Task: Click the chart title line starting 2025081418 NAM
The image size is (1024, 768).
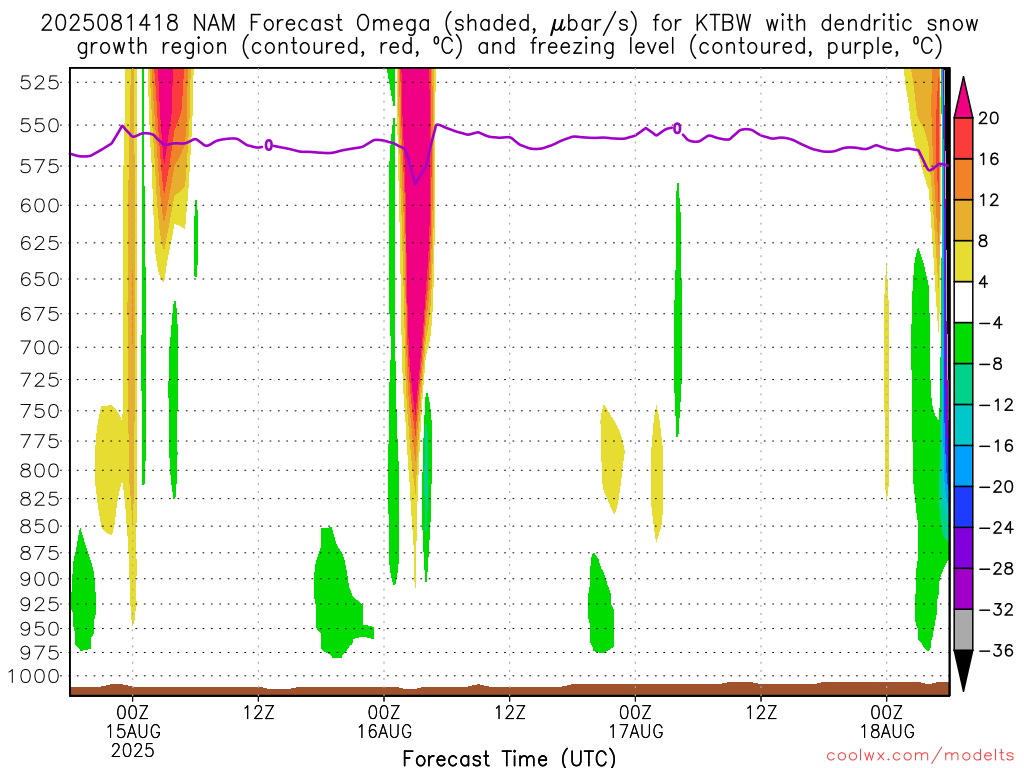Action: tap(509, 24)
